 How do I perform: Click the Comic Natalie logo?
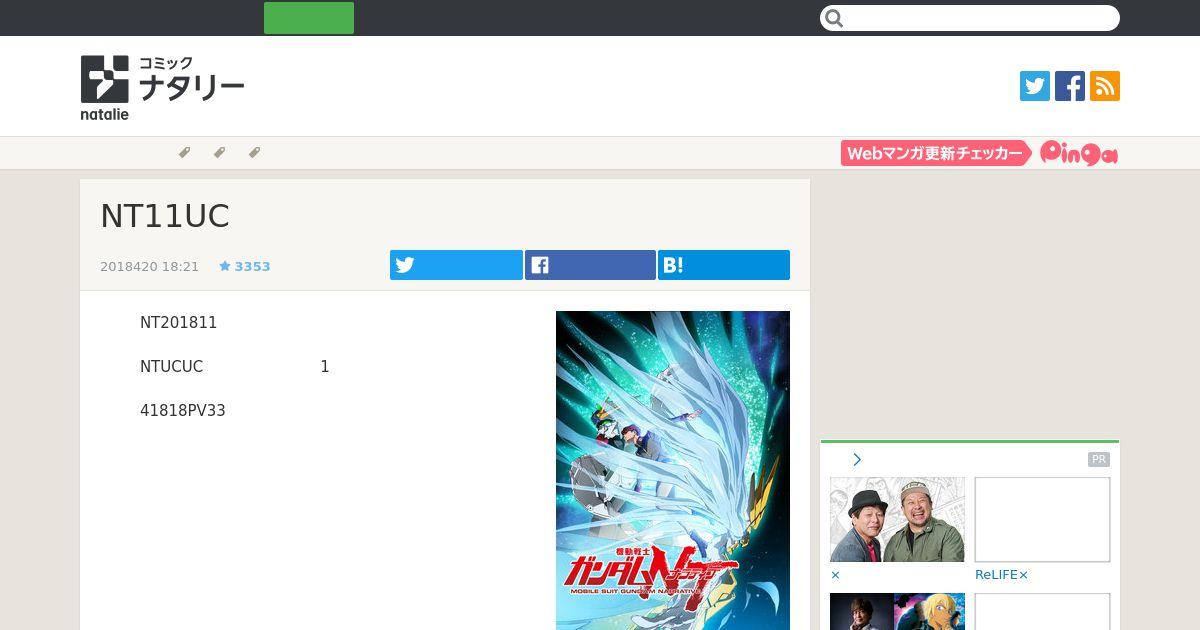click(162, 88)
